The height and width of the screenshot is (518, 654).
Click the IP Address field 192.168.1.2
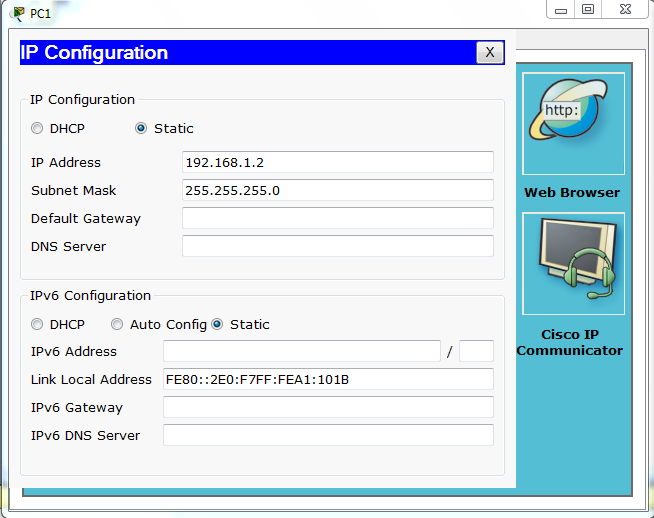coord(338,162)
